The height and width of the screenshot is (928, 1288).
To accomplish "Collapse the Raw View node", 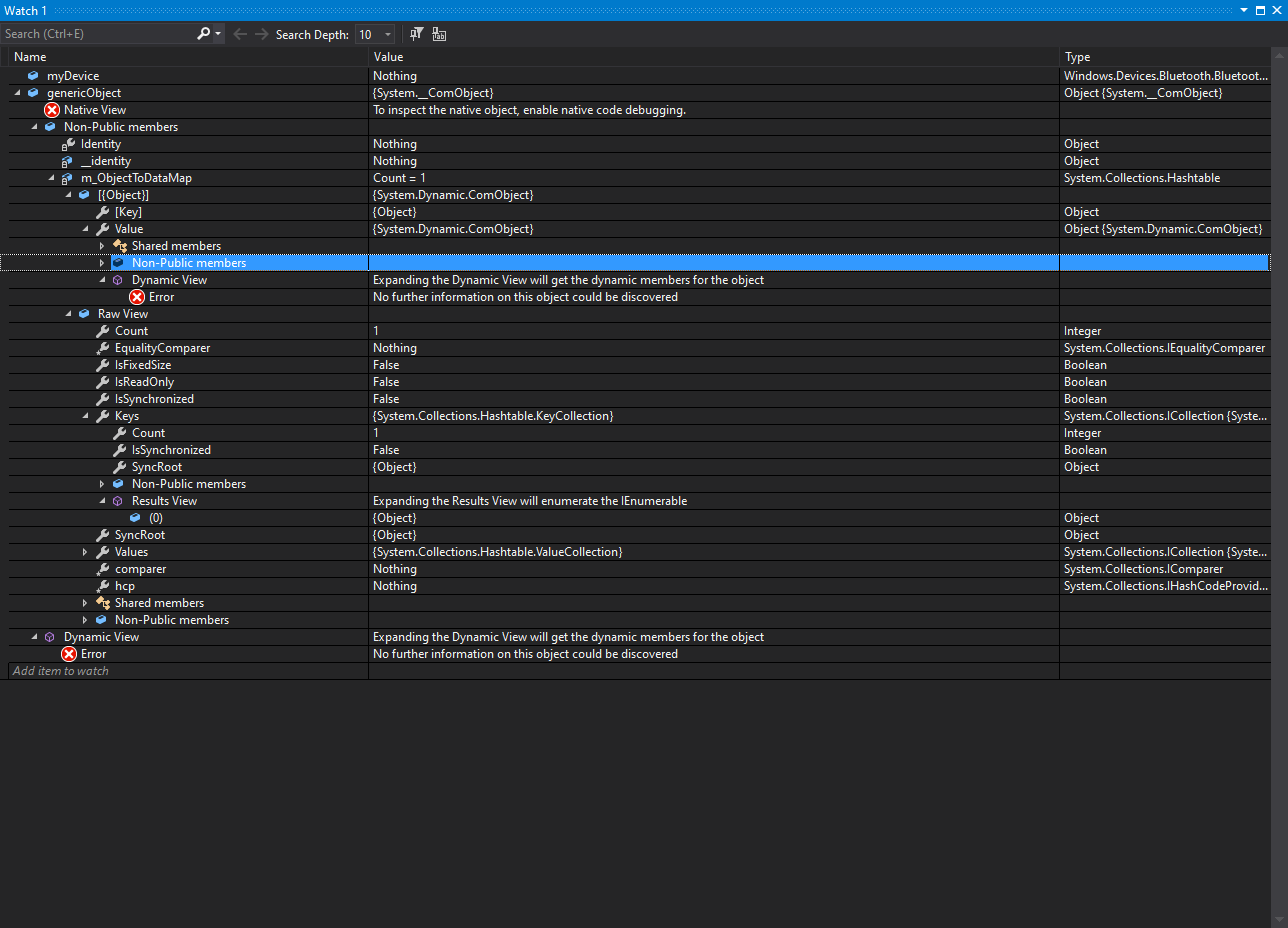I will coord(68,314).
